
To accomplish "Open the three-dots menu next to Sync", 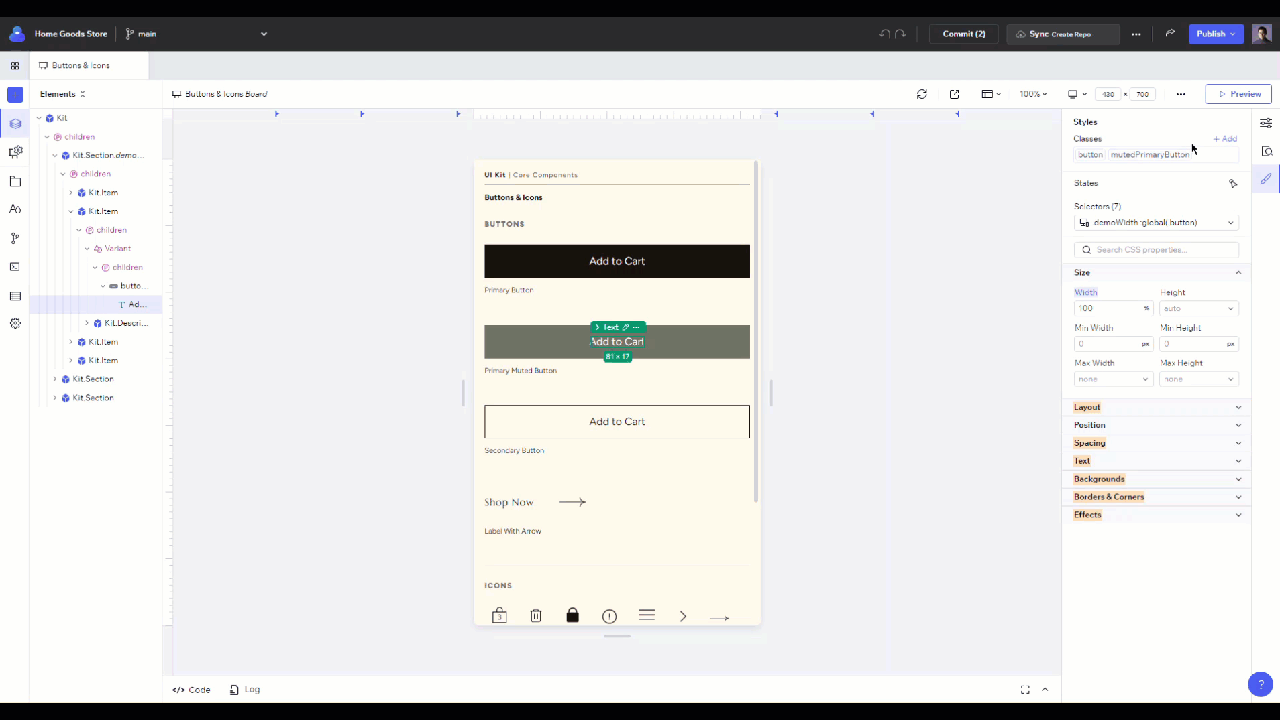I will 1136,34.
